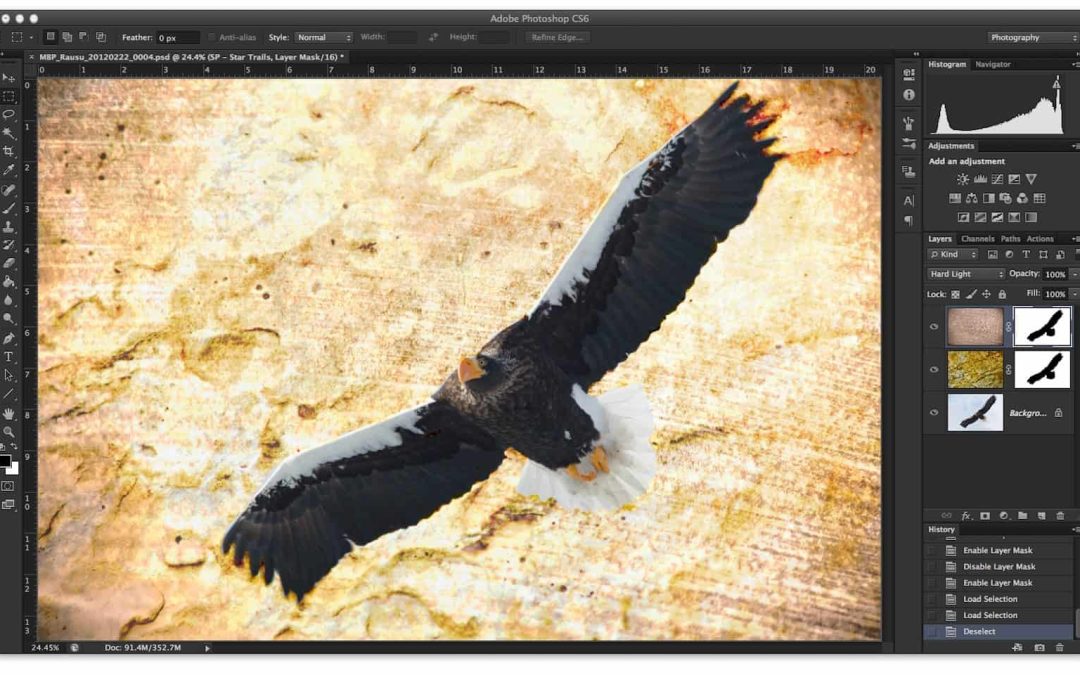Switch to the Navigator tab
The width and height of the screenshot is (1080, 675).
click(x=992, y=64)
